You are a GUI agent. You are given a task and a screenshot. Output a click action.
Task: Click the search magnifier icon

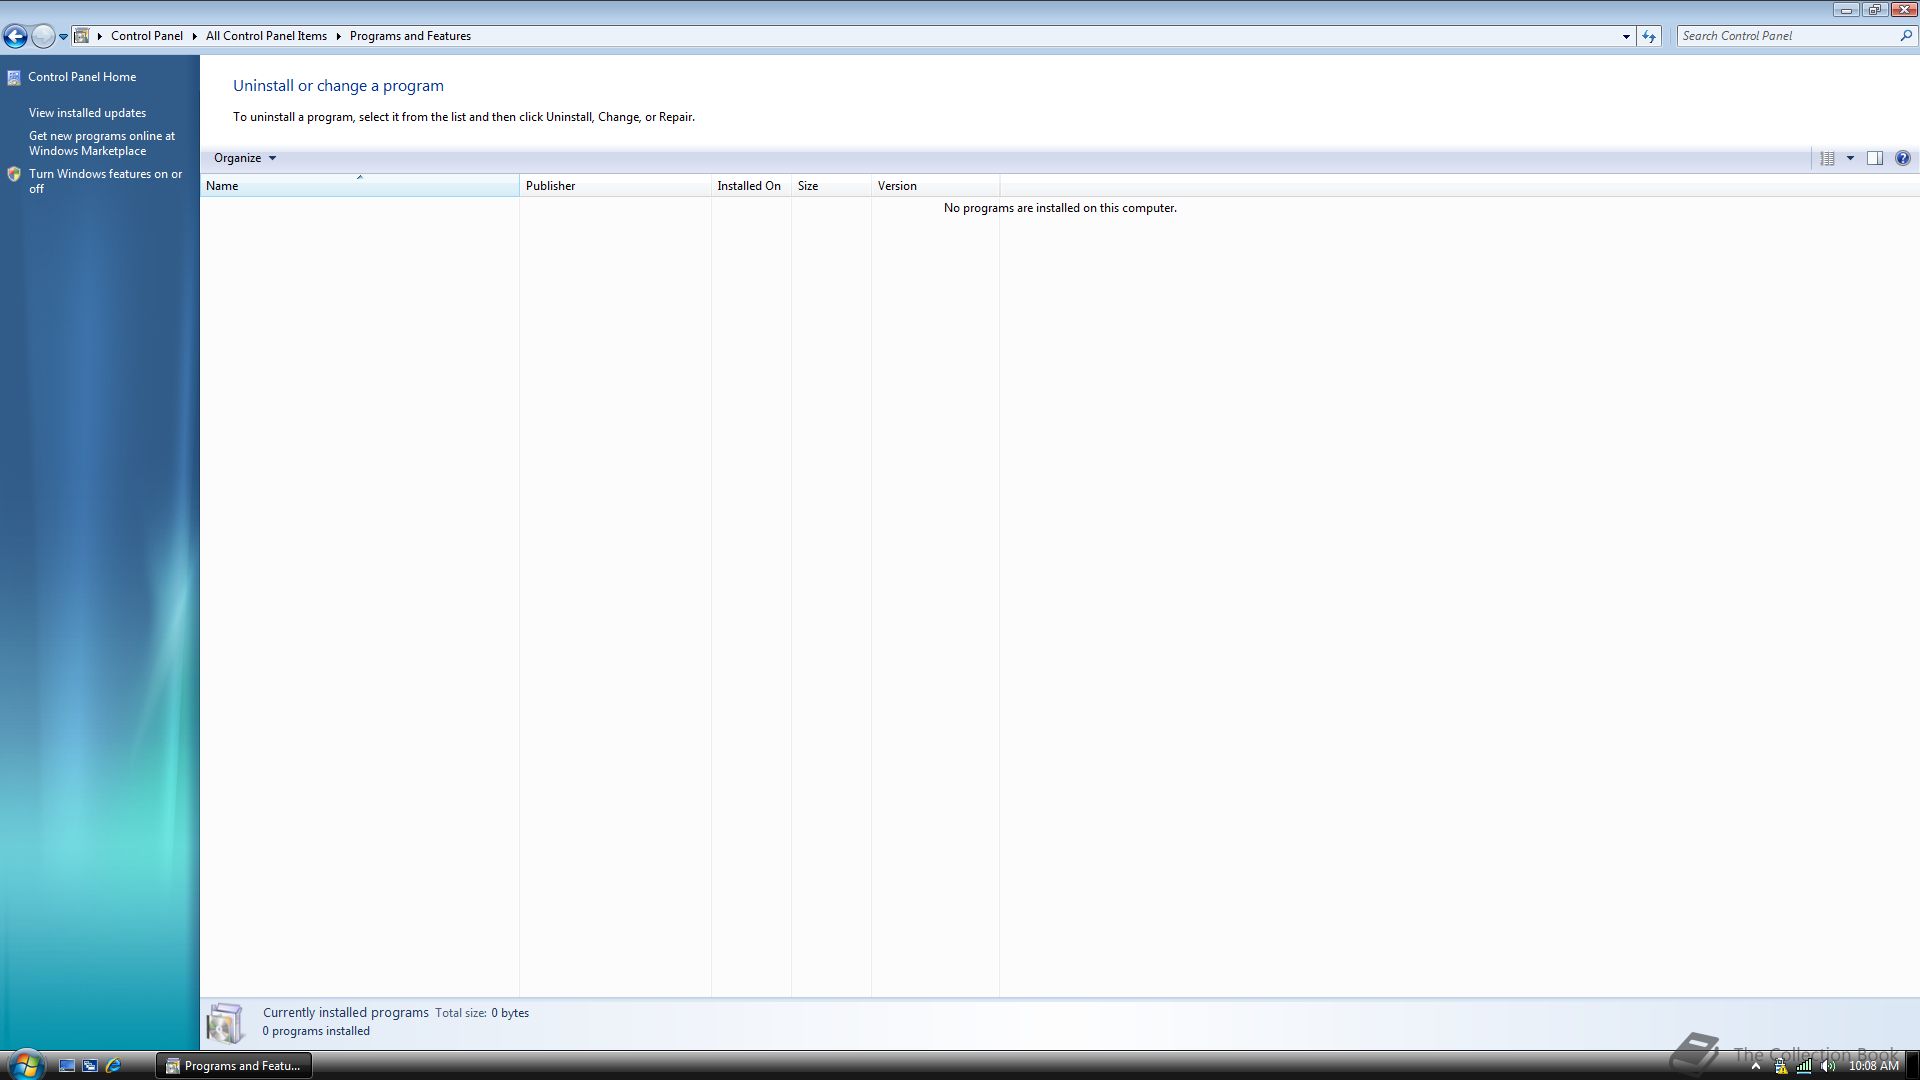click(x=1906, y=36)
